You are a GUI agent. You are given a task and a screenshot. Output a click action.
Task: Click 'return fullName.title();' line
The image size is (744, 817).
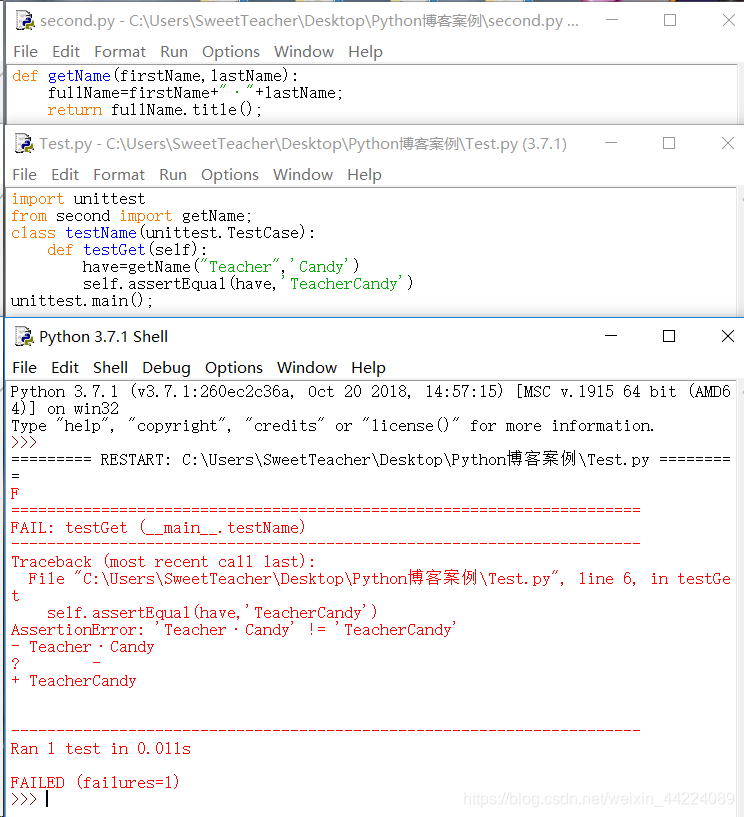coord(155,110)
